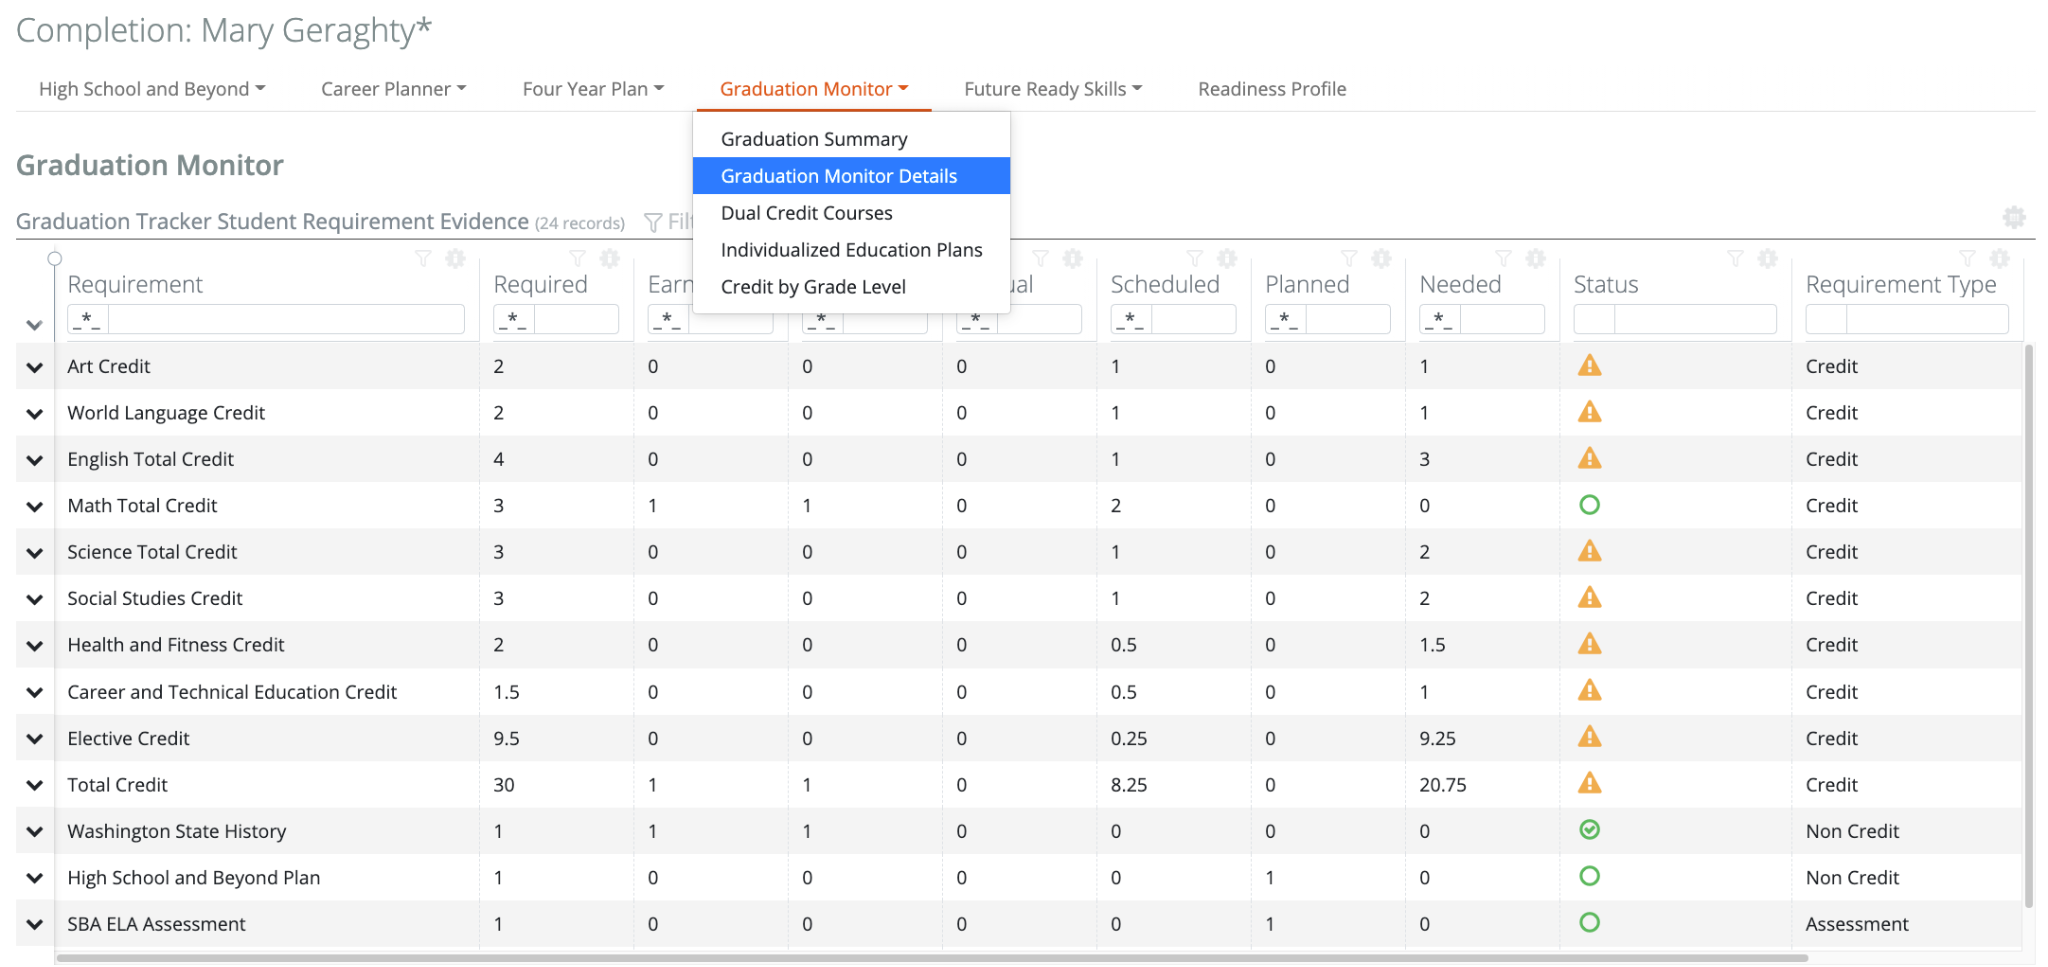Click the Required column filter funnel icon

(x=577, y=259)
